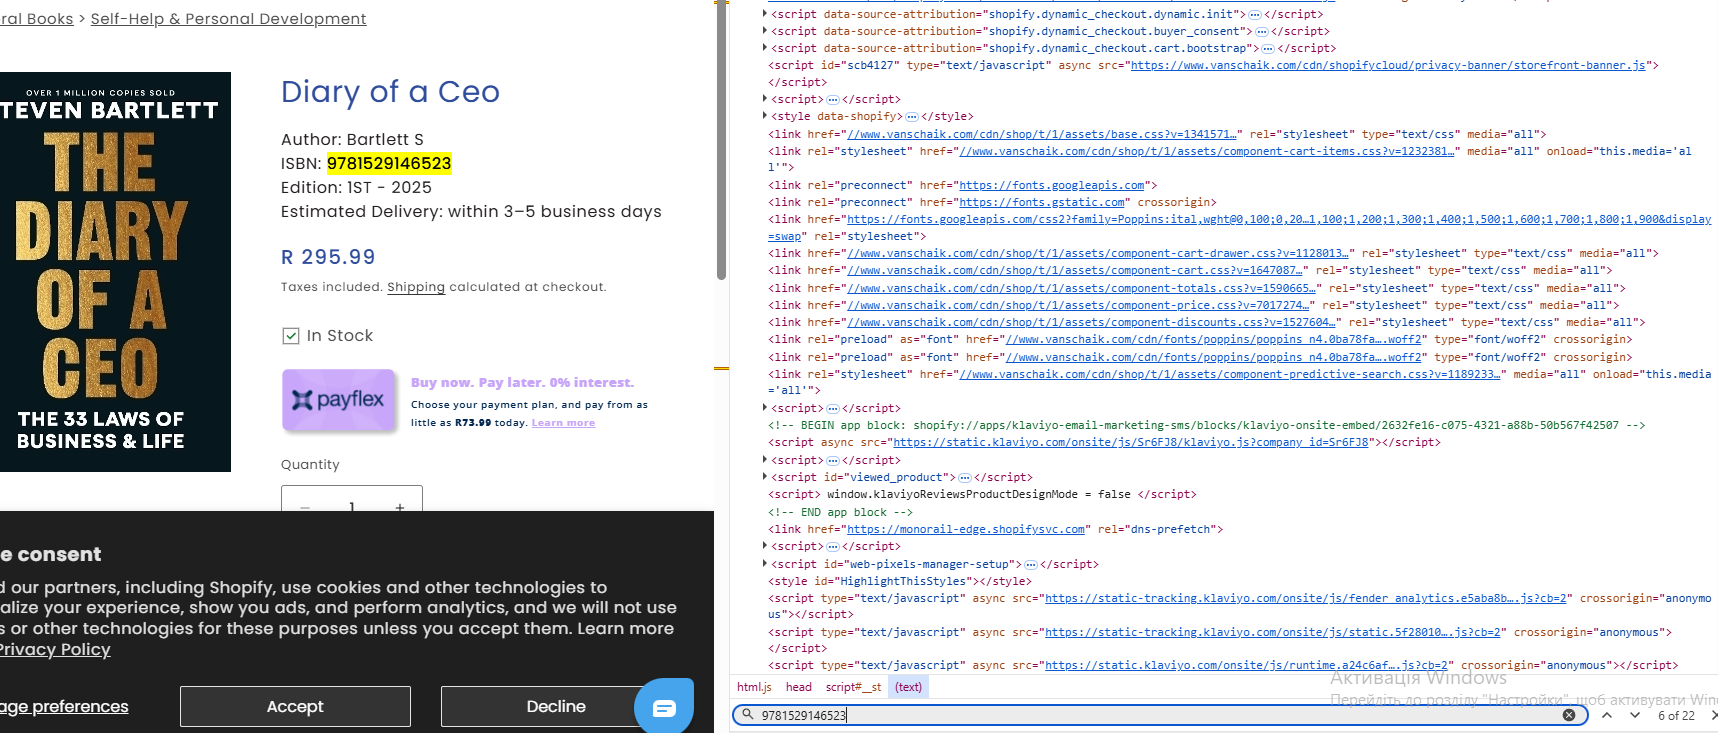Open klaviyo.js company_id source link
This screenshot has height=733, width=1718.
pos(1131,442)
